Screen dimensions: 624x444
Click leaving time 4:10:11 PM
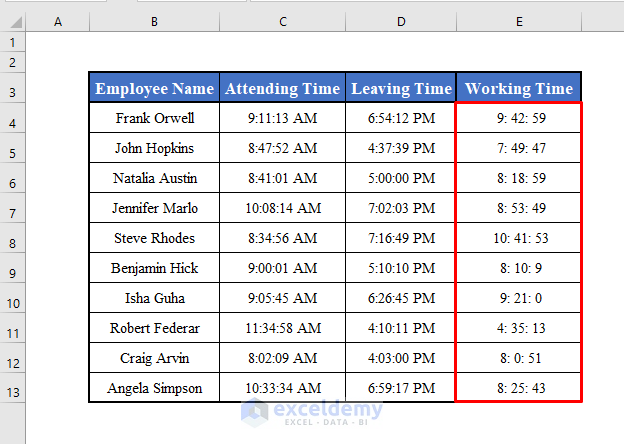tap(401, 328)
